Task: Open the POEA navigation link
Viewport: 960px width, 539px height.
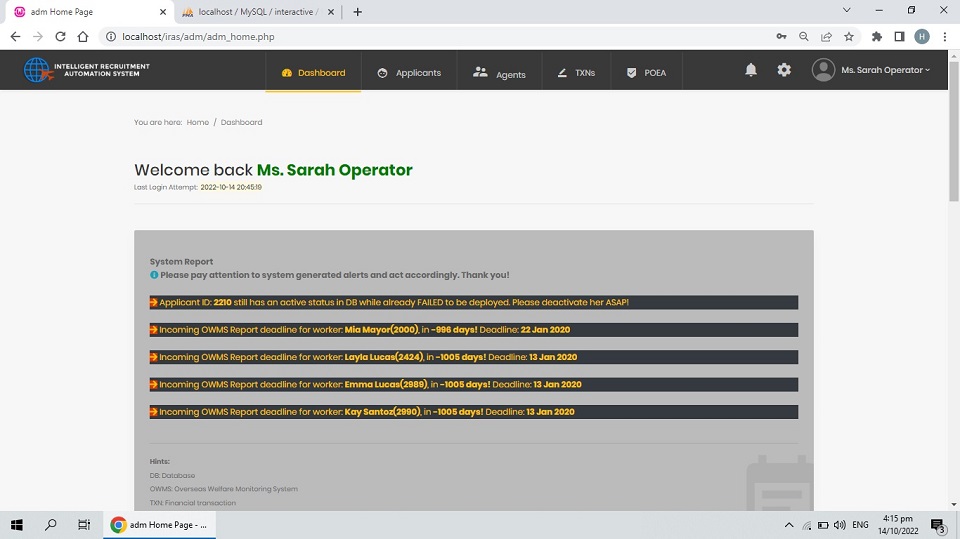Action: tap(646, 72)
